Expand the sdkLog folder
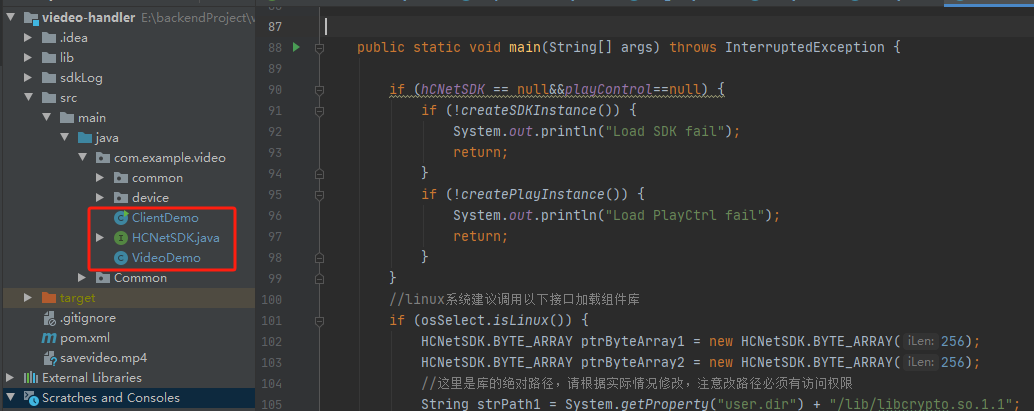 tap(28, 78)
